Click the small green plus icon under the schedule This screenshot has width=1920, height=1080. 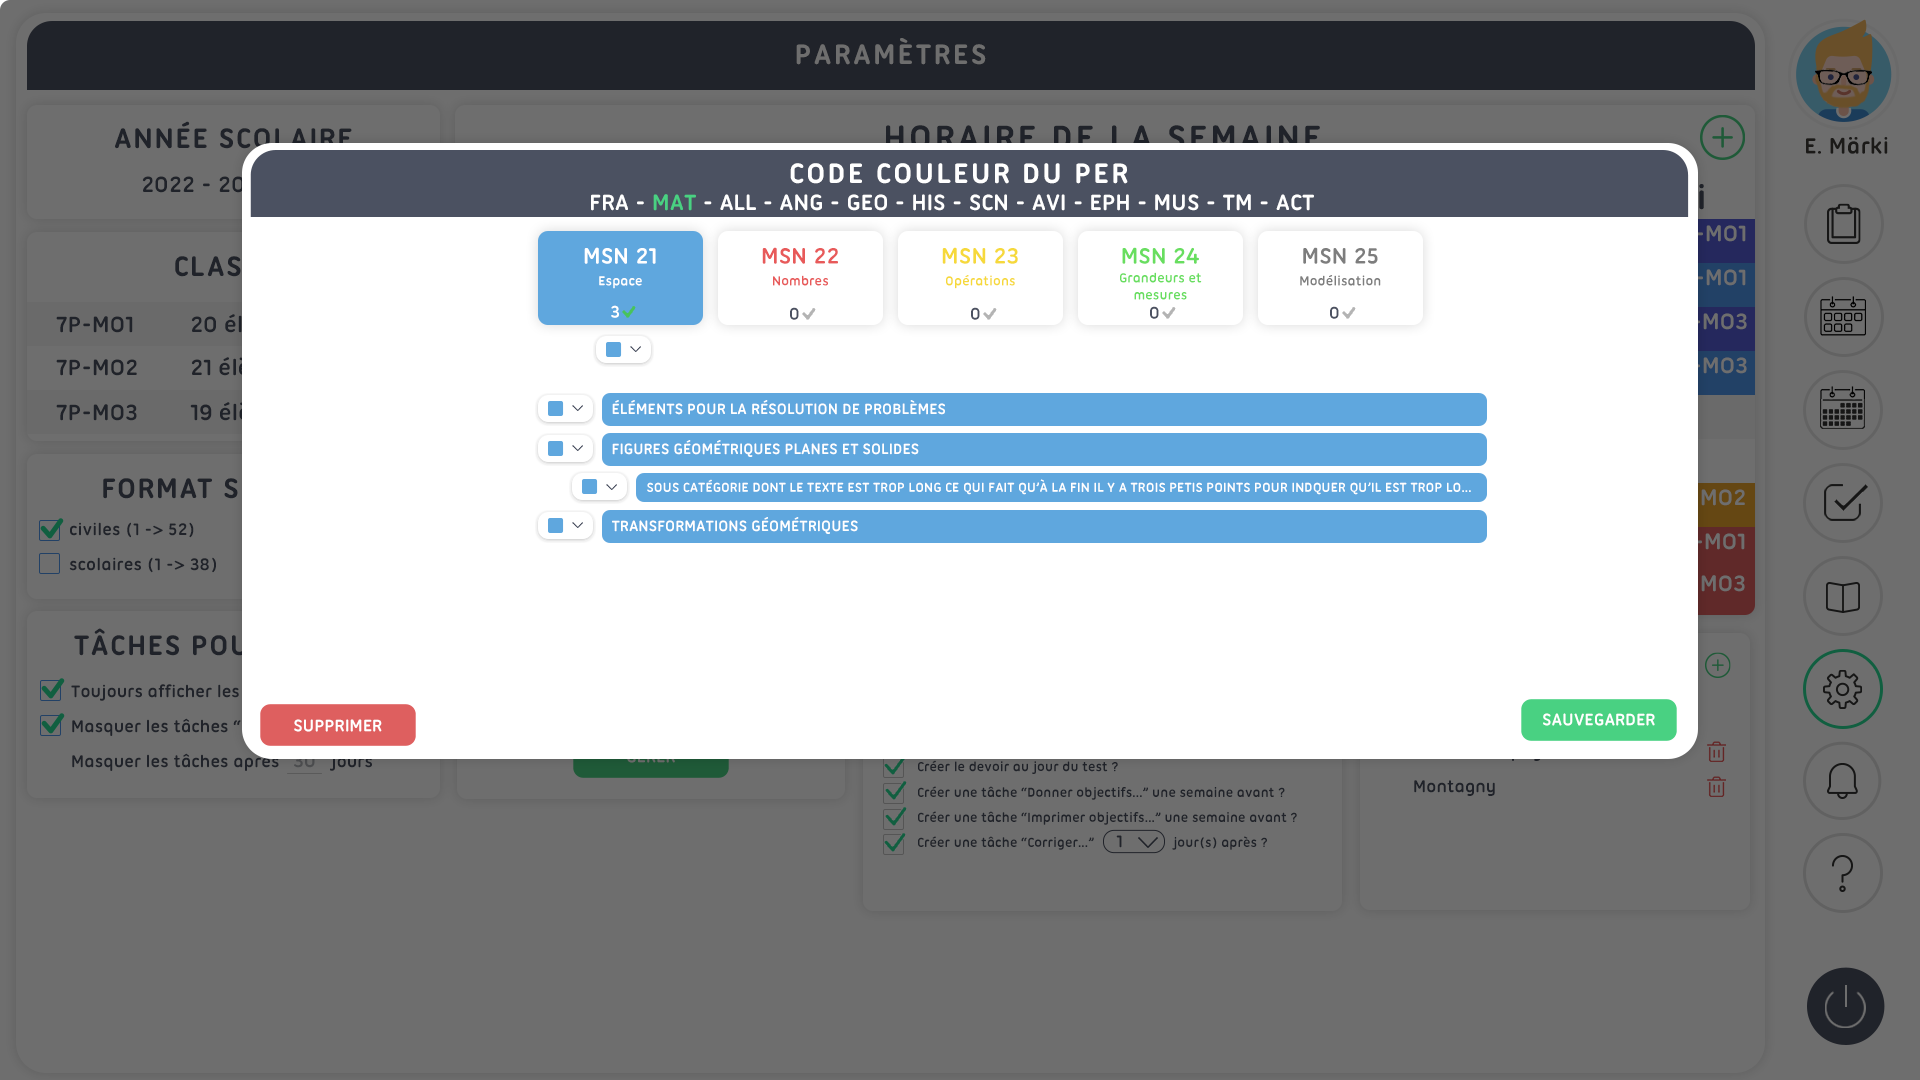tap(1718, 665)
